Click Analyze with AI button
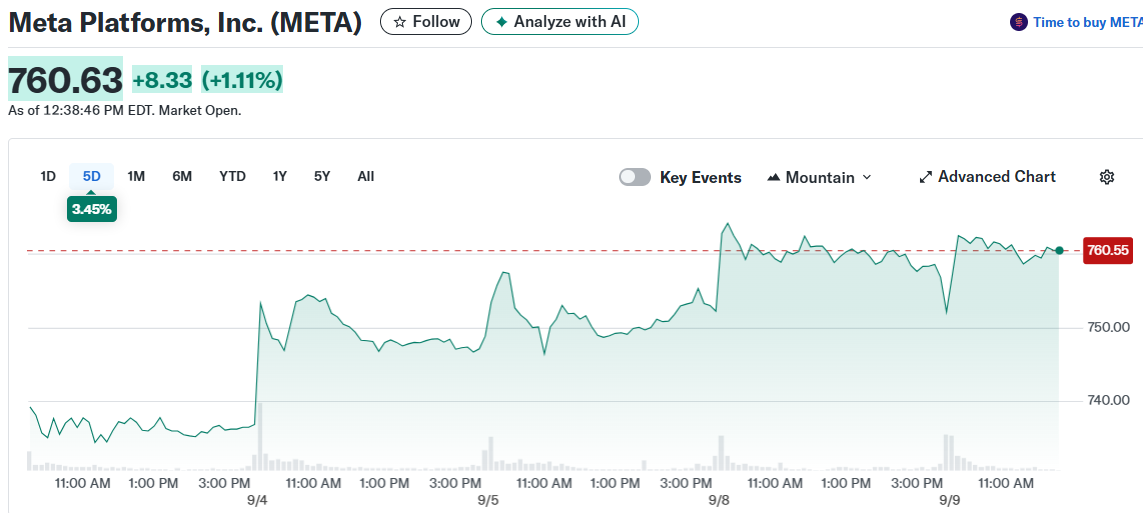 click(560, 22)
